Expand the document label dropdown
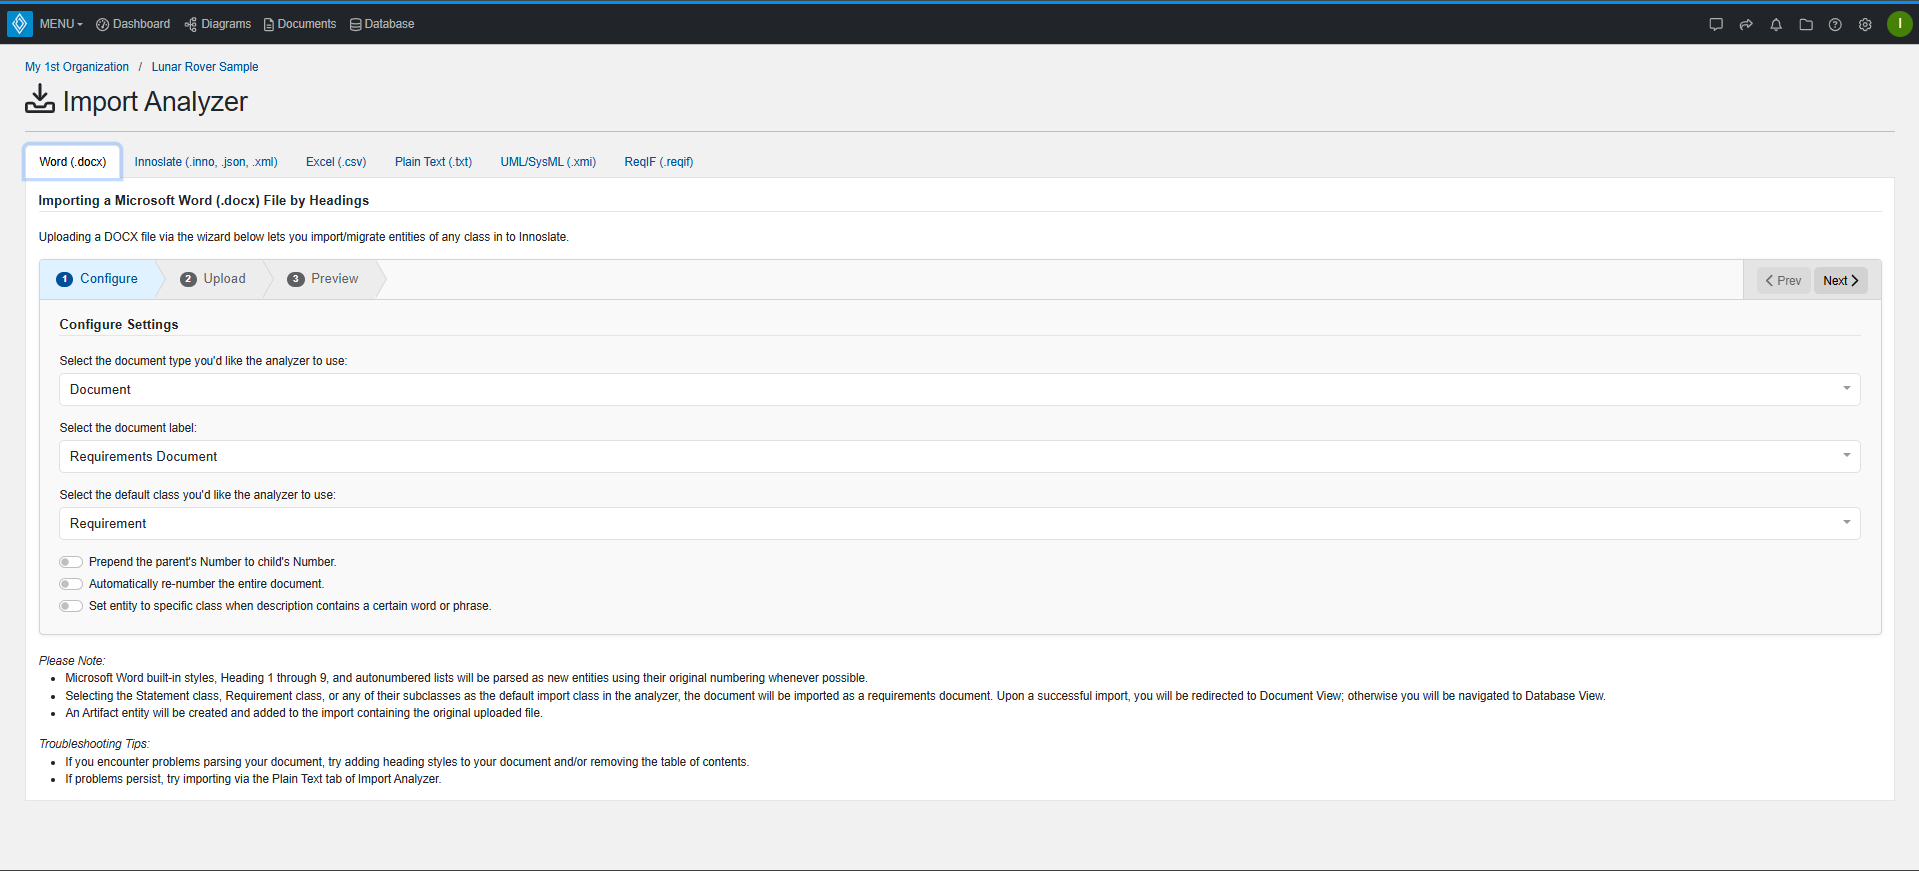 [x=959, y=456]
